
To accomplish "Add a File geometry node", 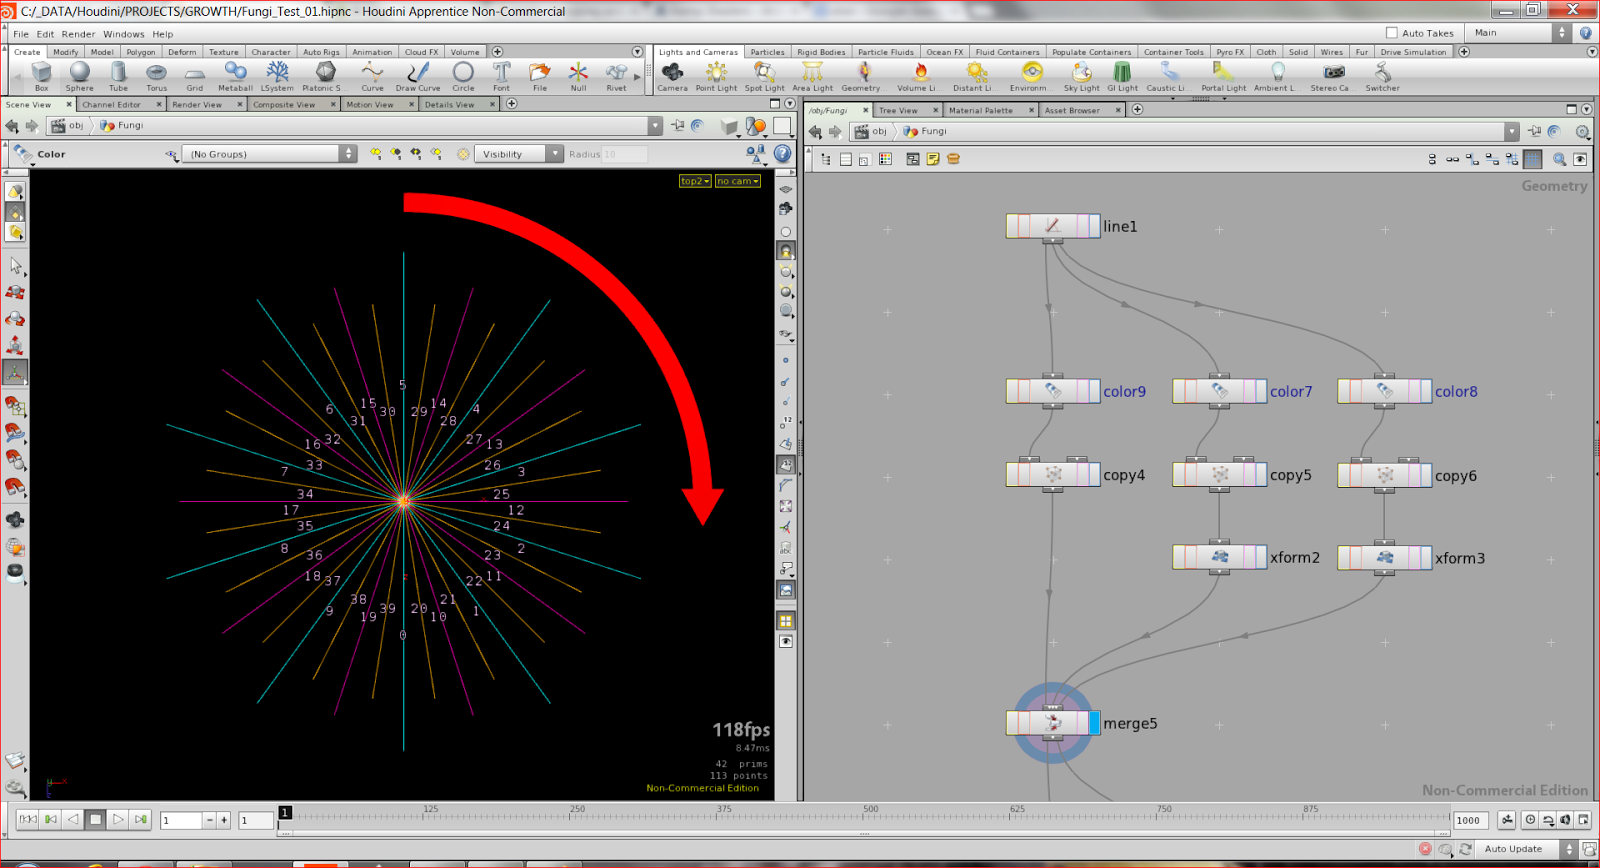I will click(x=540, y=76).
